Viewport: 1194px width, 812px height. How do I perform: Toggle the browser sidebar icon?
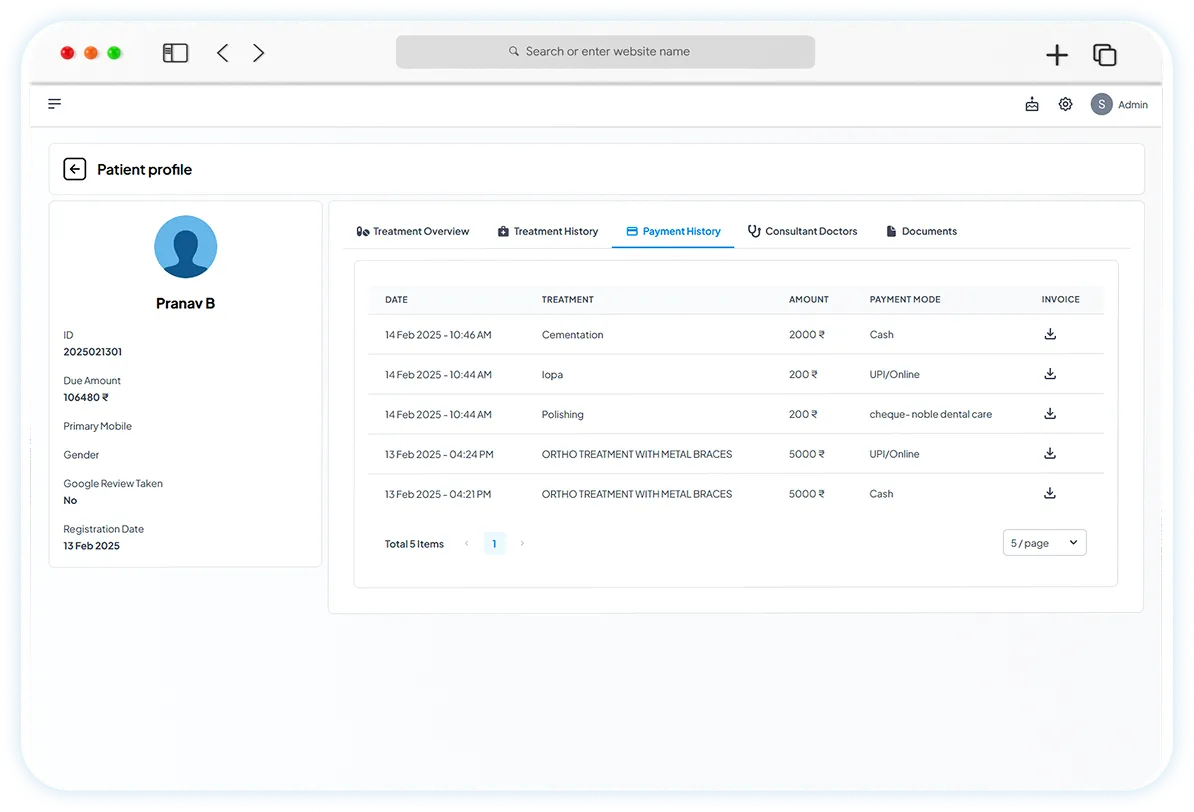click(x=175, y=53)
